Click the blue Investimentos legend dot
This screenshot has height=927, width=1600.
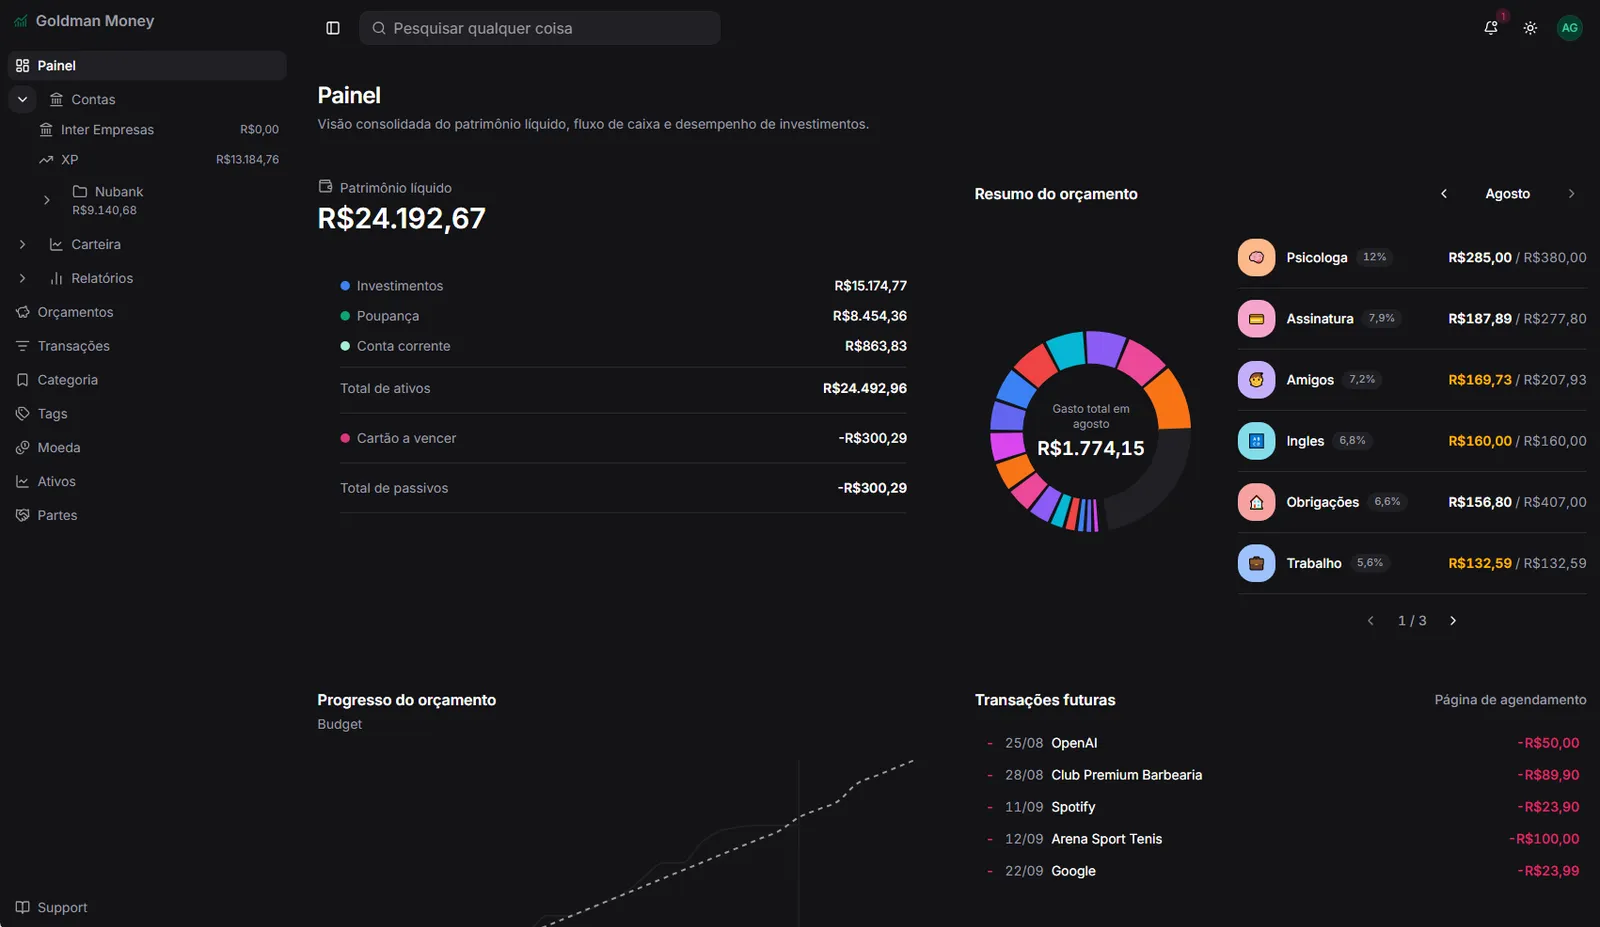[345, 286]
